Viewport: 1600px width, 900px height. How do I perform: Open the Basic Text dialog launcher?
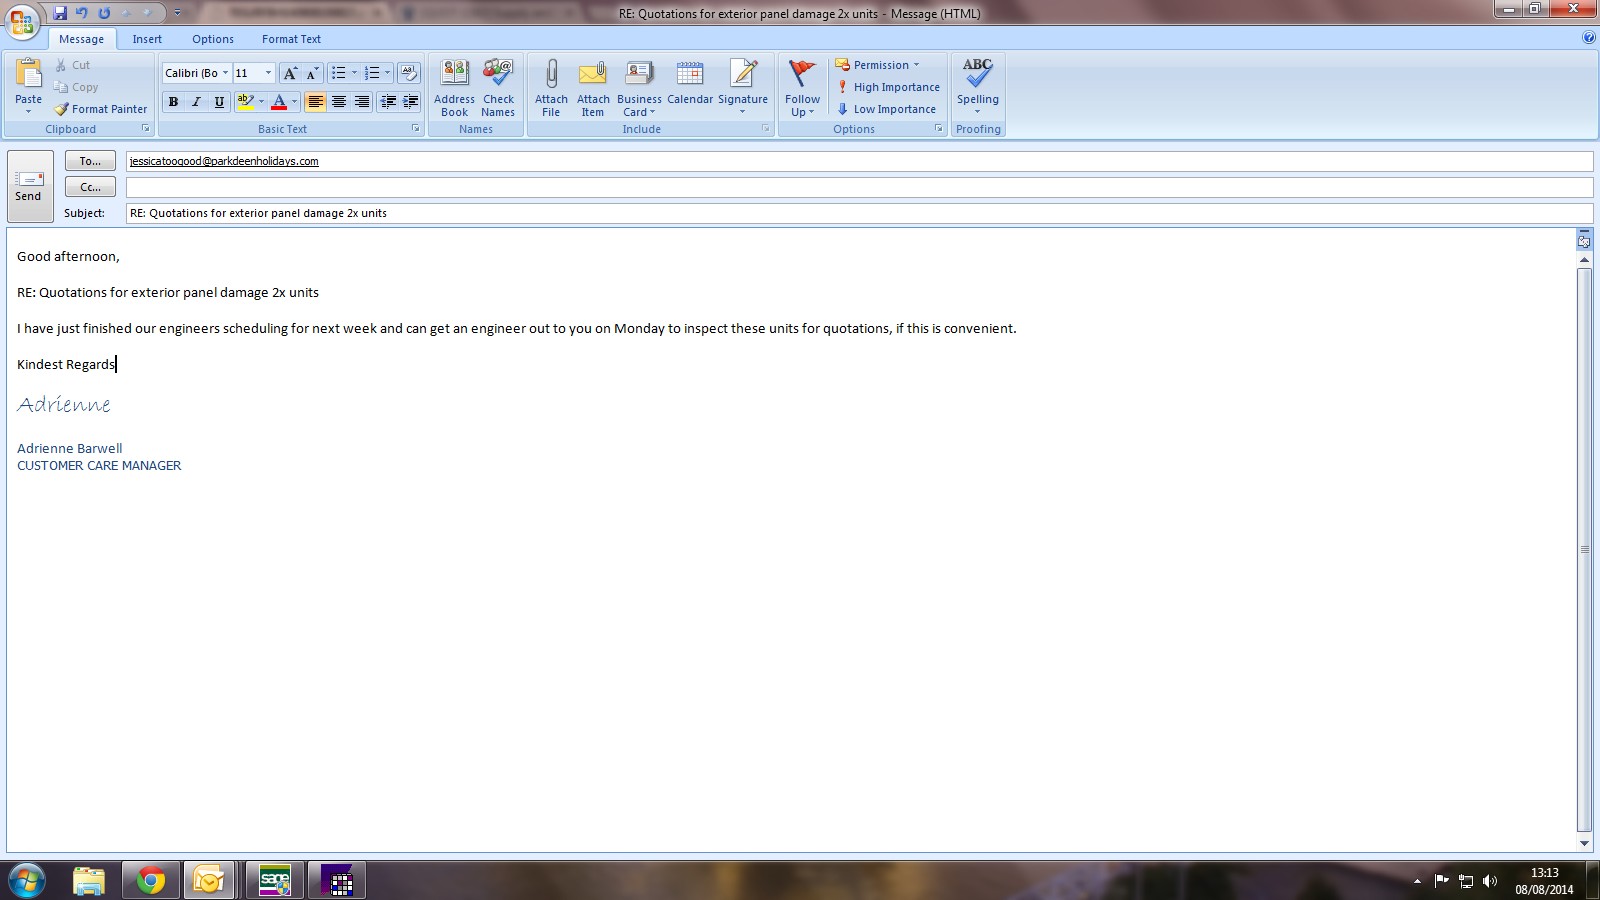(416, 129)
